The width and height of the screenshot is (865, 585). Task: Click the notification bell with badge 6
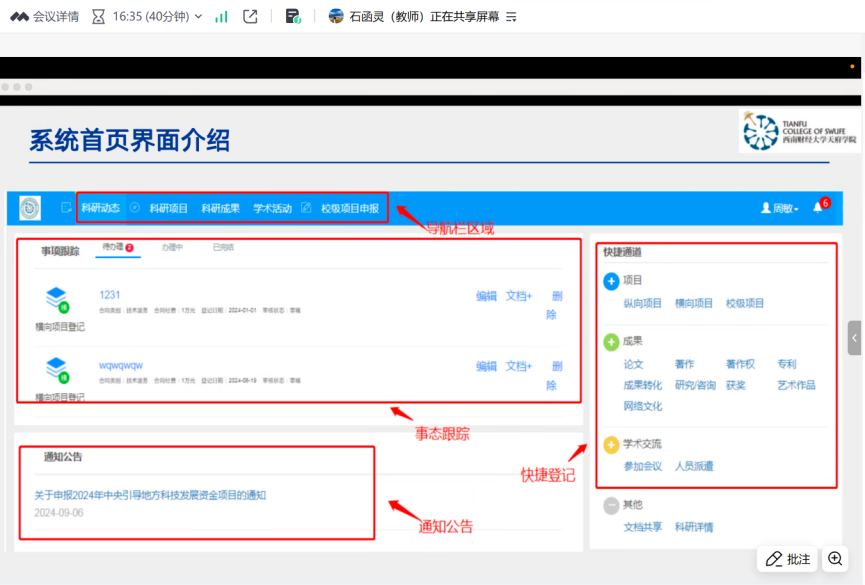pos(818,208)
